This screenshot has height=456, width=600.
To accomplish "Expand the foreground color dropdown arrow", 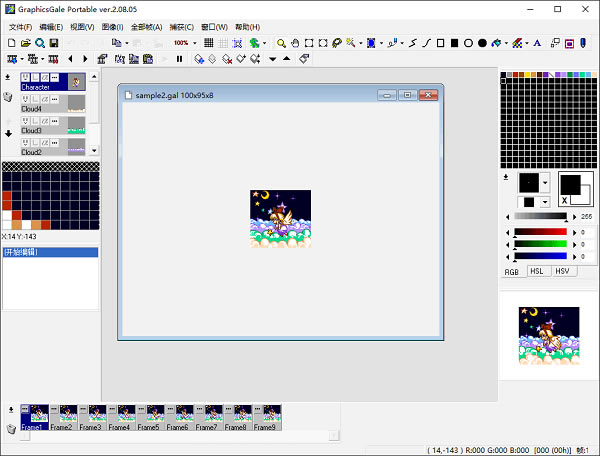I will pyautogui.click(x=544, y=183).
